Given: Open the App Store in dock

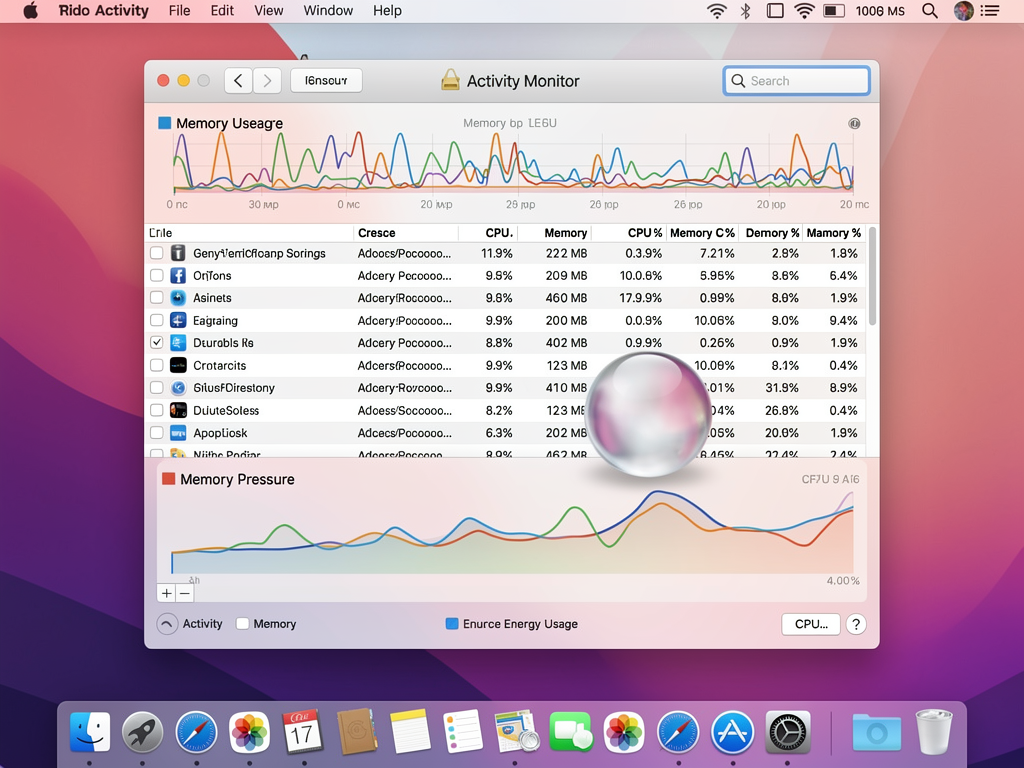Looking at the screenshot, I should (732, 731).
